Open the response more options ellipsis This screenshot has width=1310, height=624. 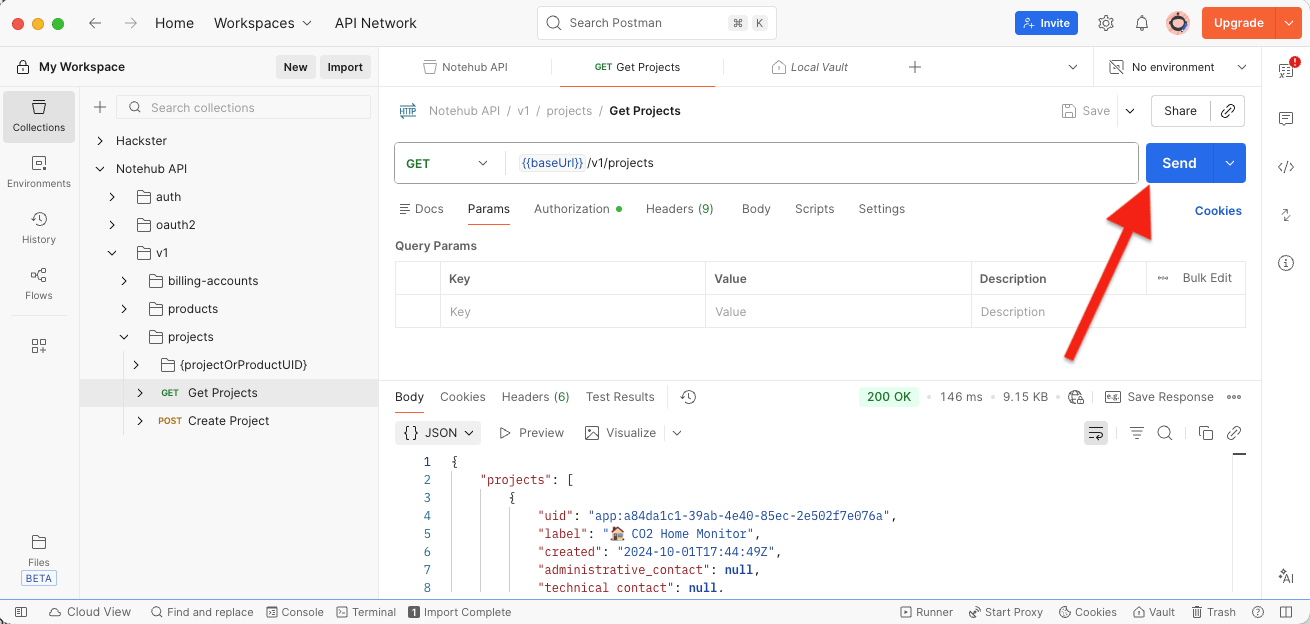1234,397
